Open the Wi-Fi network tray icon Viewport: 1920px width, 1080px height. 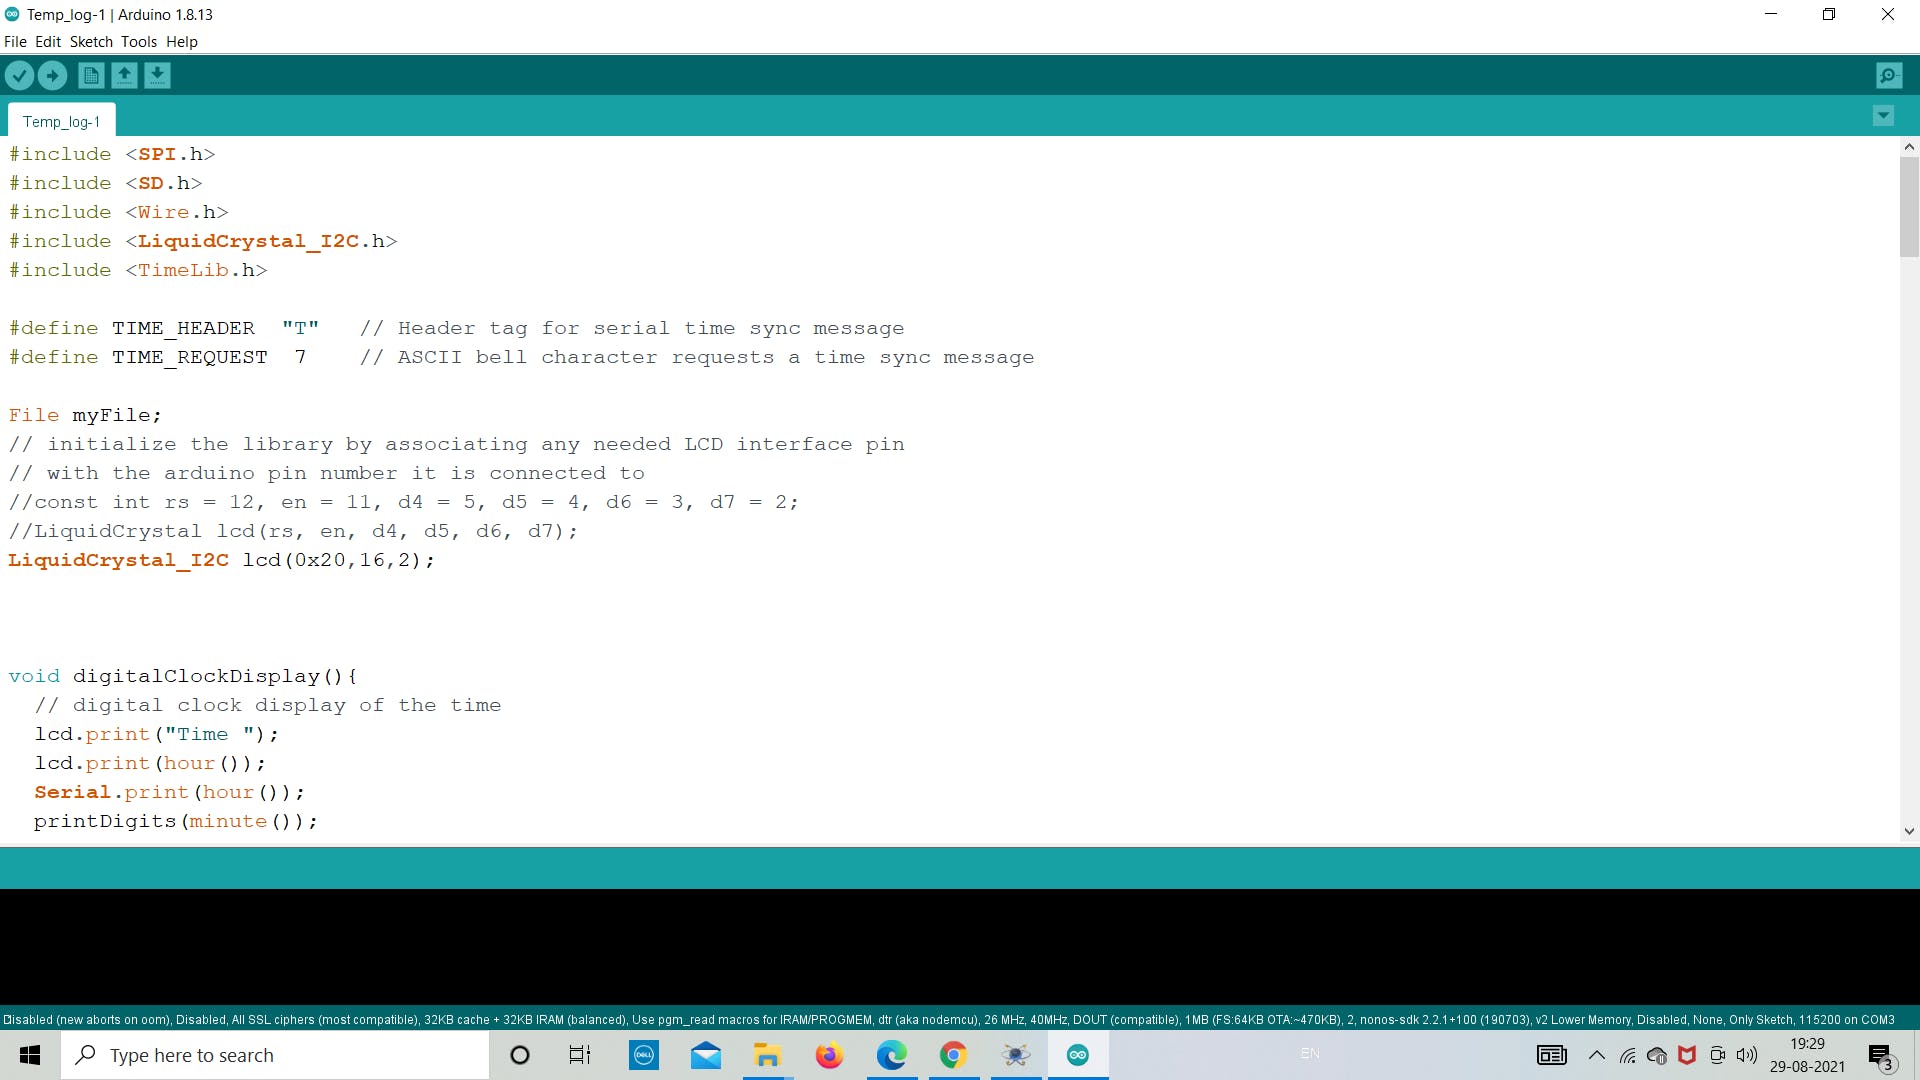pyautogui.click(x=1628, y=1055)
